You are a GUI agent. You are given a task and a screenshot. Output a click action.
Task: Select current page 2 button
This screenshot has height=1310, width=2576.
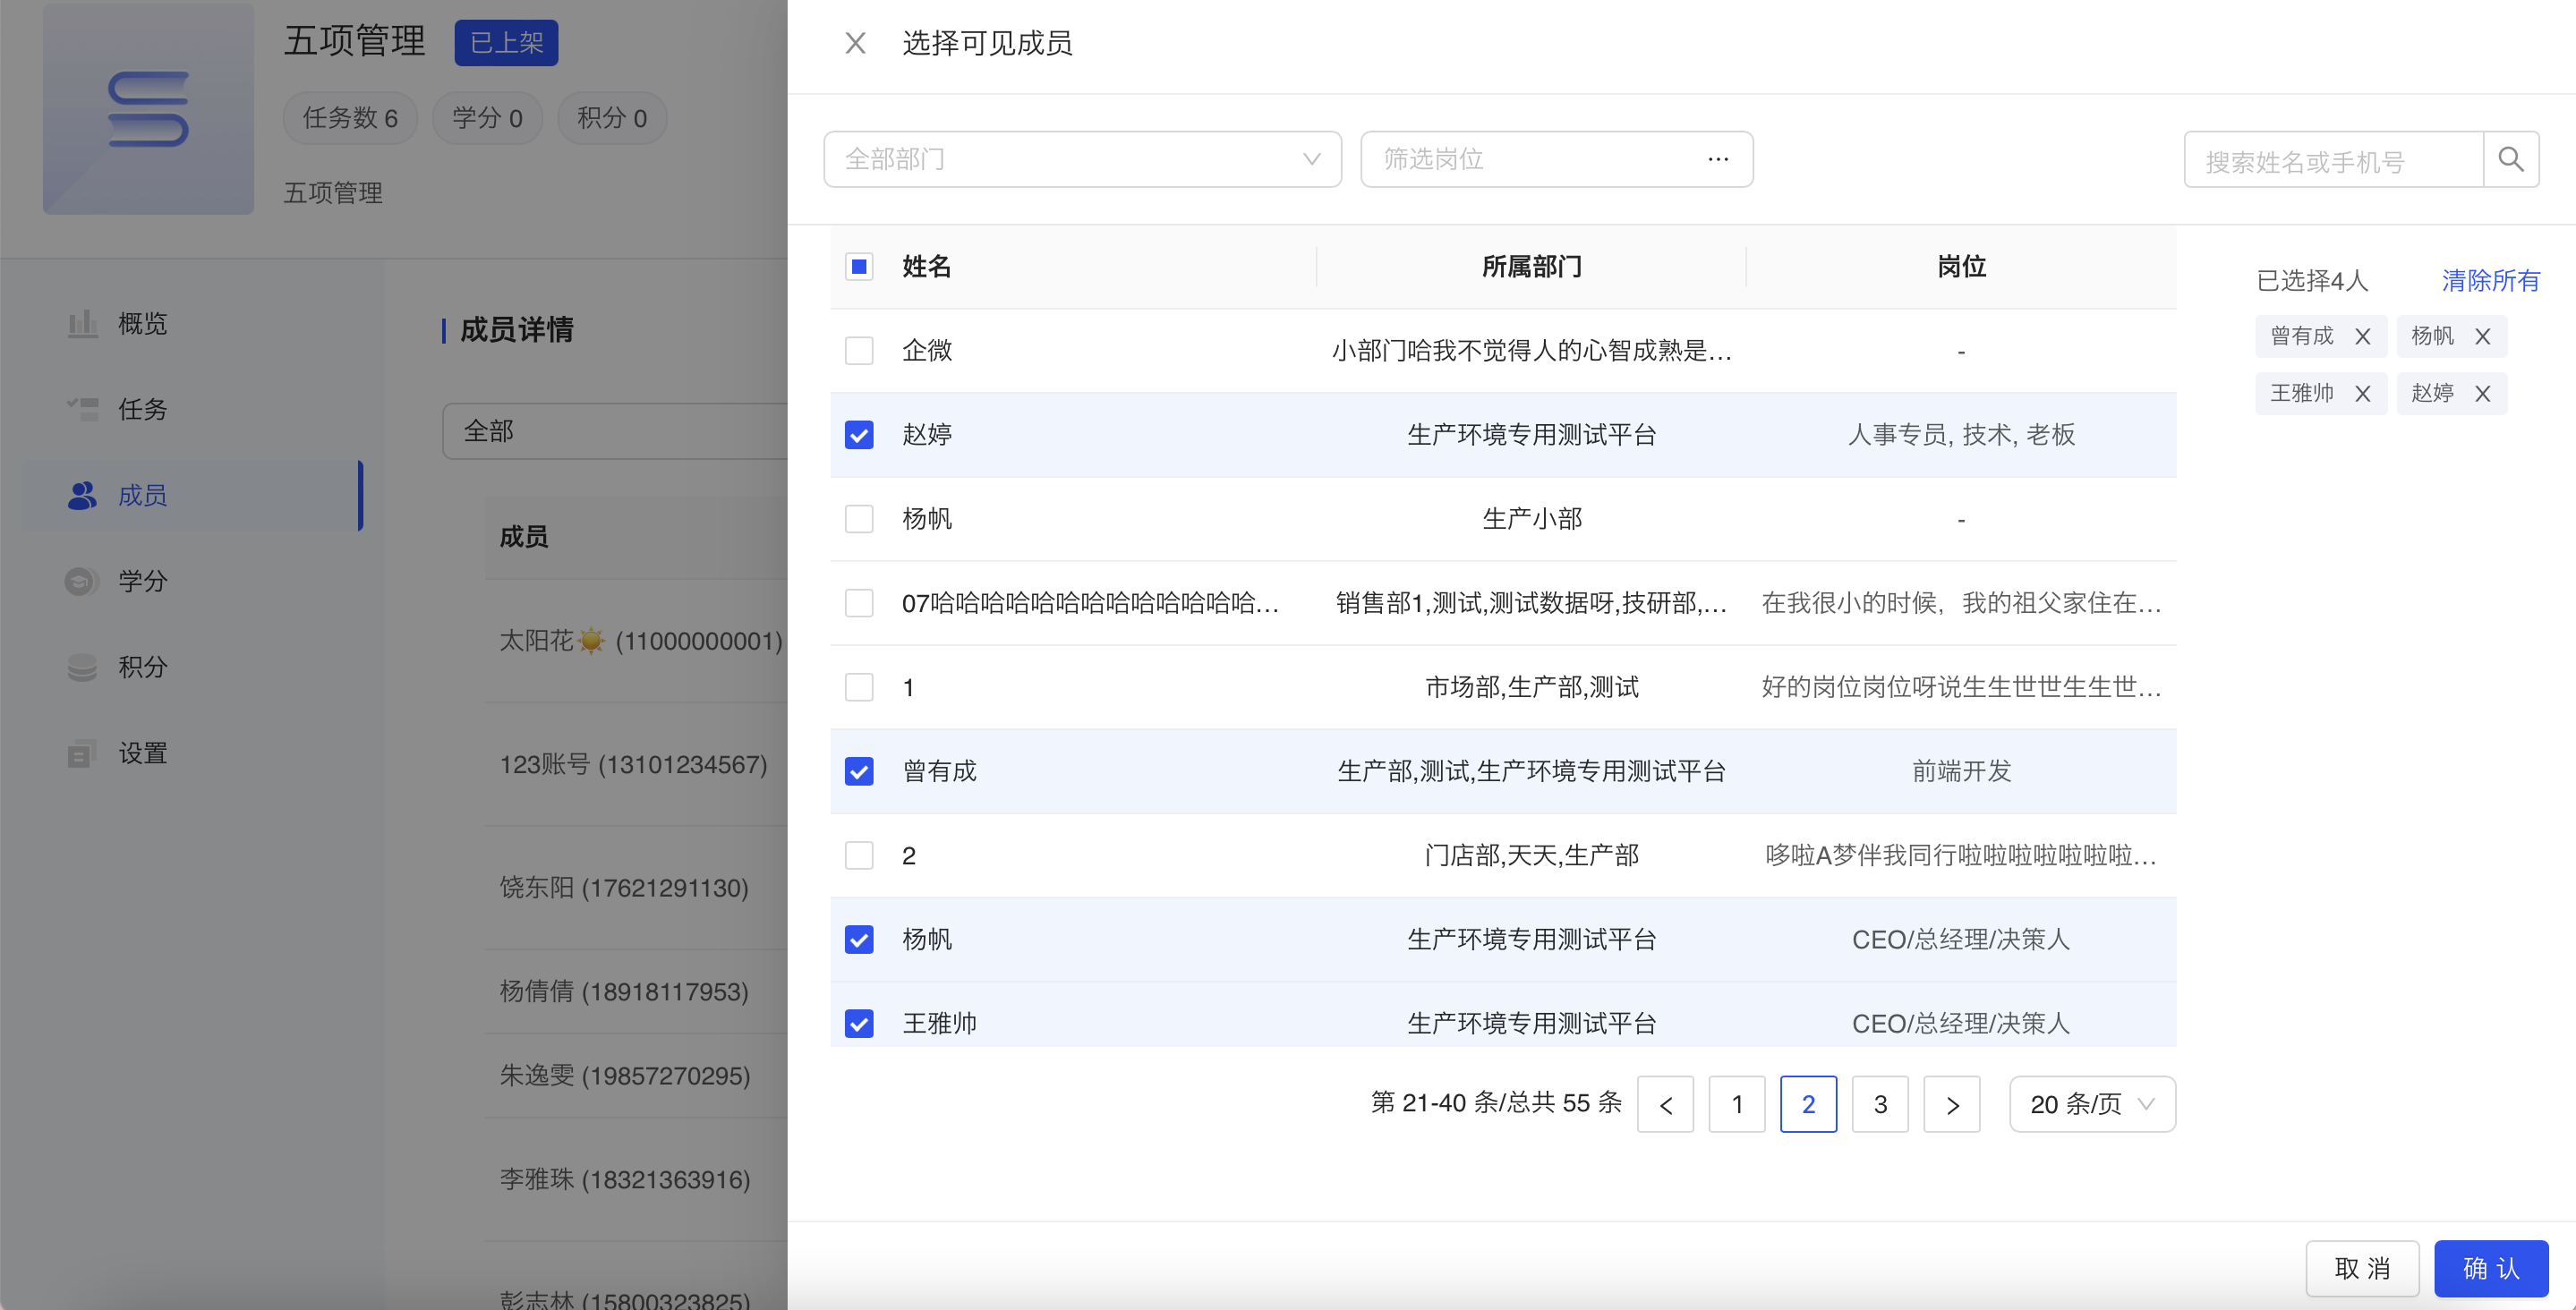tap(1808, 1104)
